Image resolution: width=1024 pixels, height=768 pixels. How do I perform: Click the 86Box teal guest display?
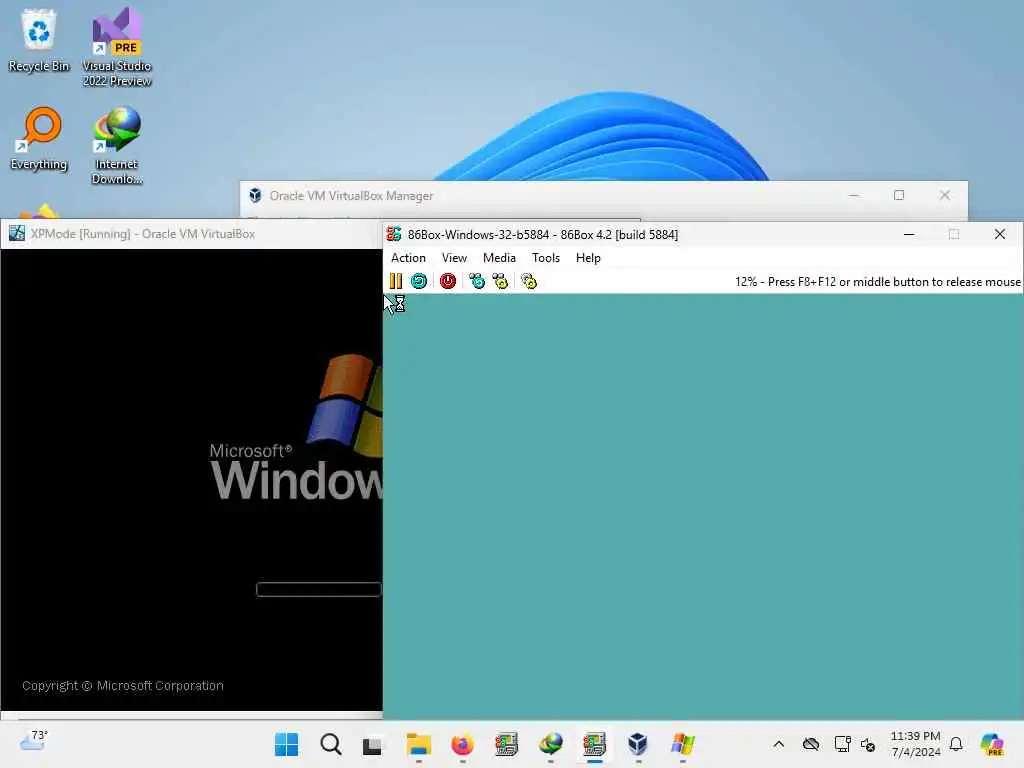(703, 506)
